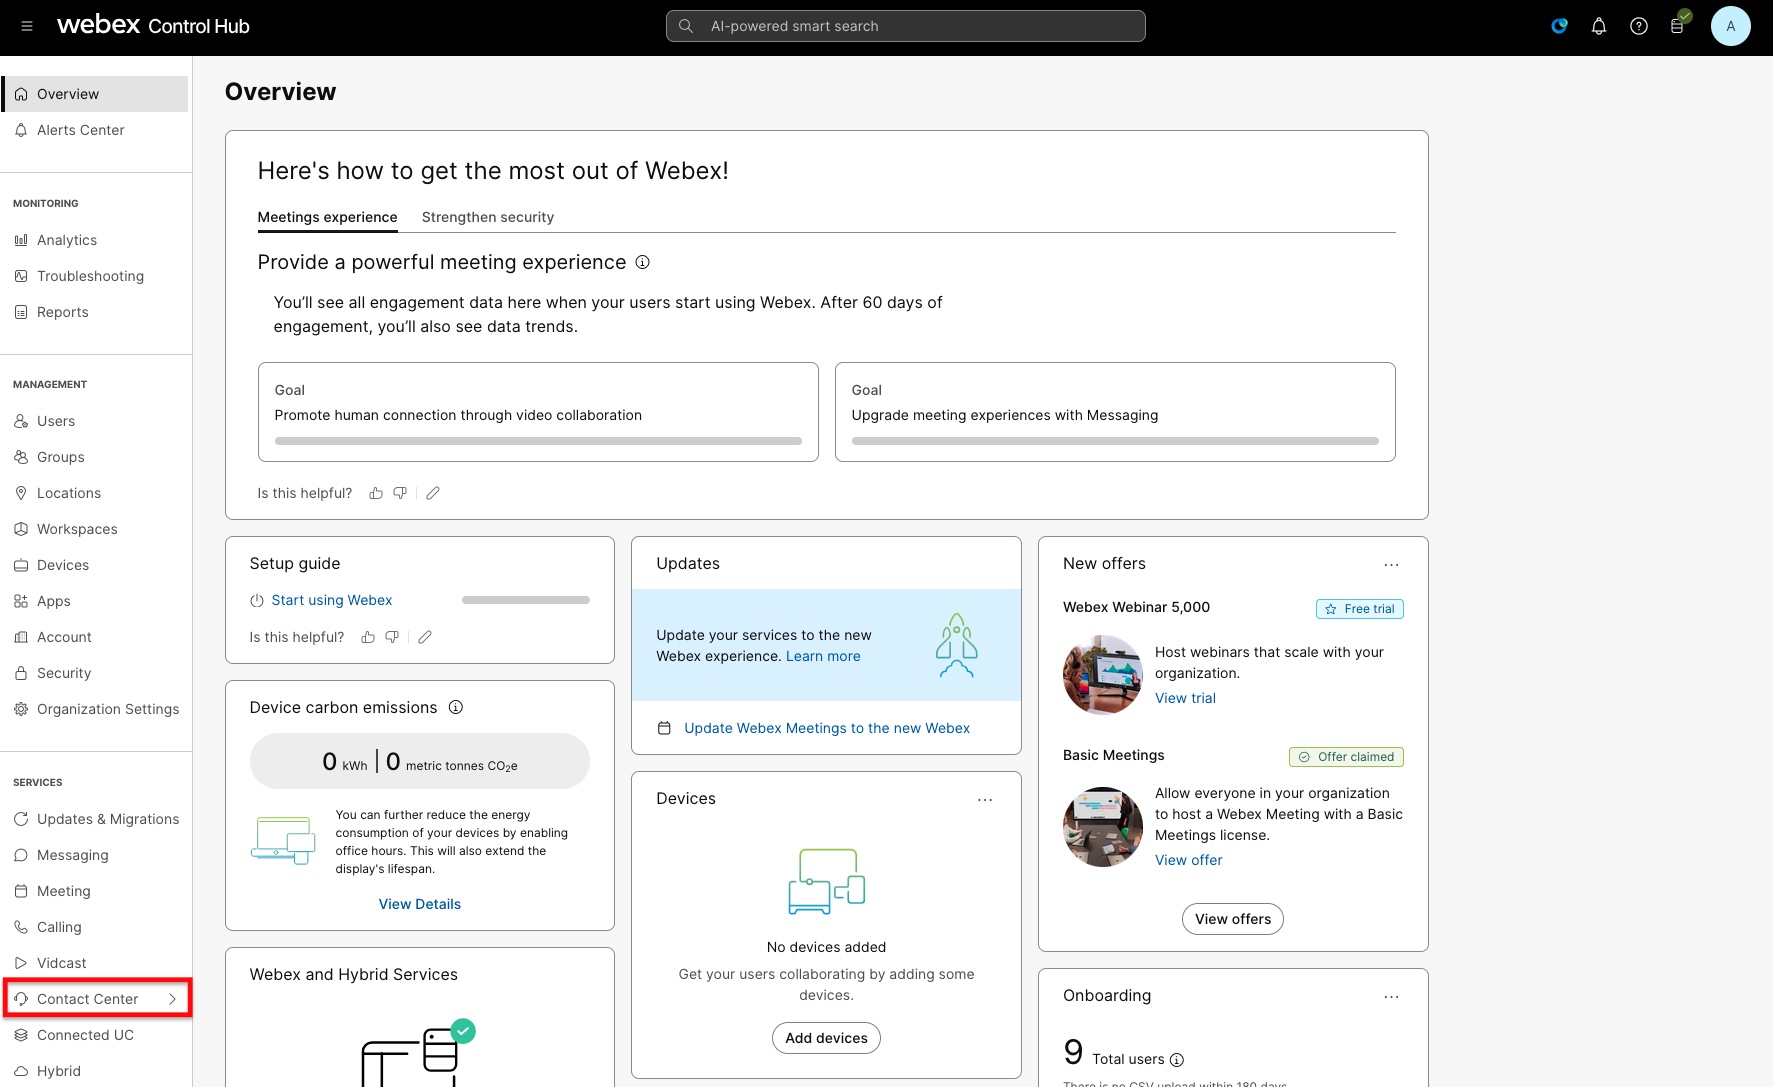Click the Add devices button
The width and height of the screenshot is (1773, 1087).
click(826, 1038)
